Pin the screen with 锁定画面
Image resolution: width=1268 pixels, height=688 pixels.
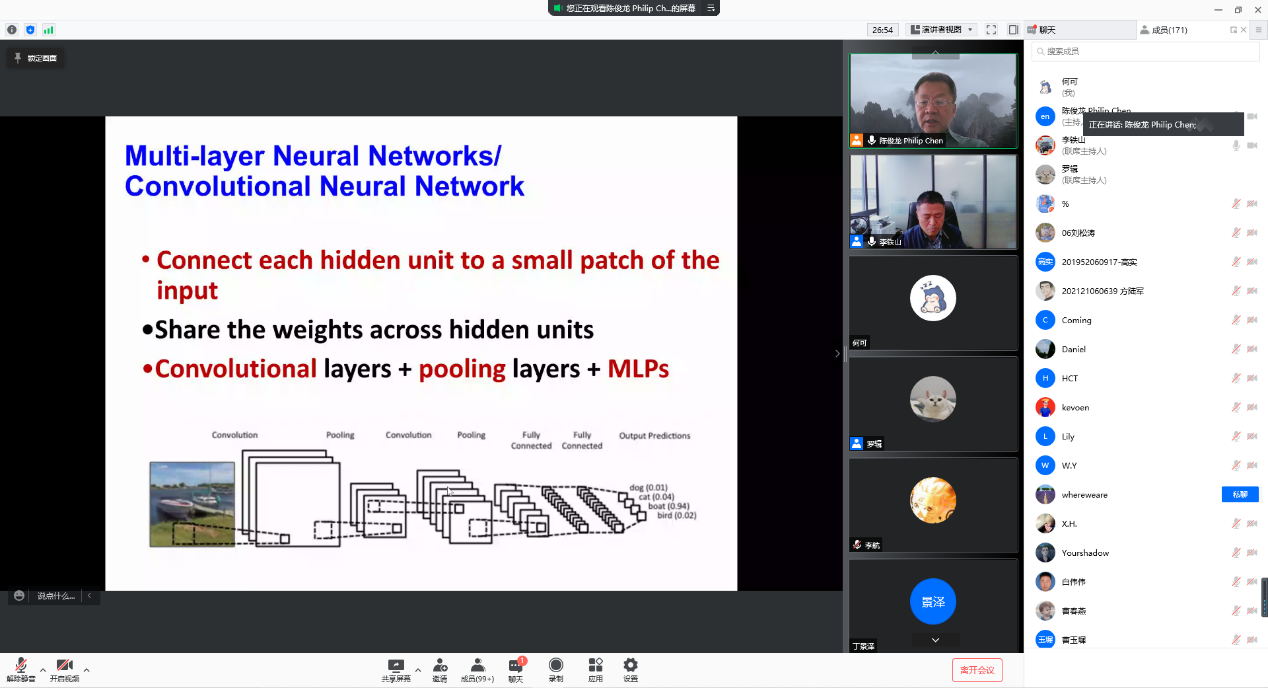35,58
